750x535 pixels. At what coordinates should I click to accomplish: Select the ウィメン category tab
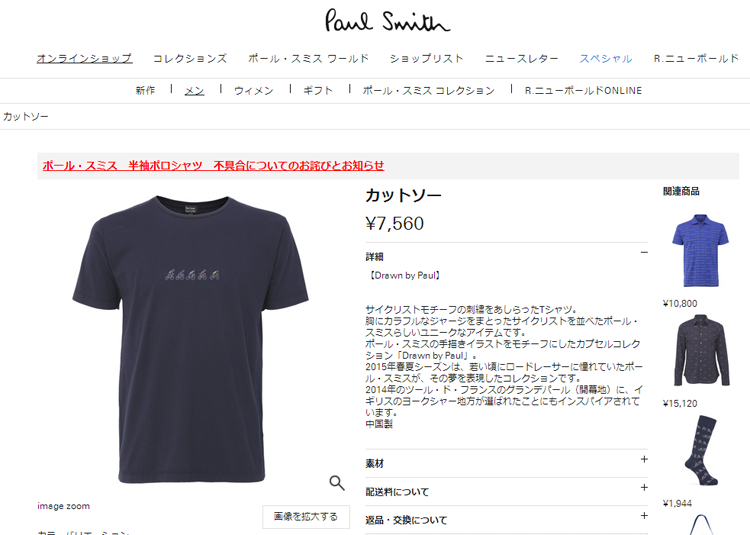[254, 90]
